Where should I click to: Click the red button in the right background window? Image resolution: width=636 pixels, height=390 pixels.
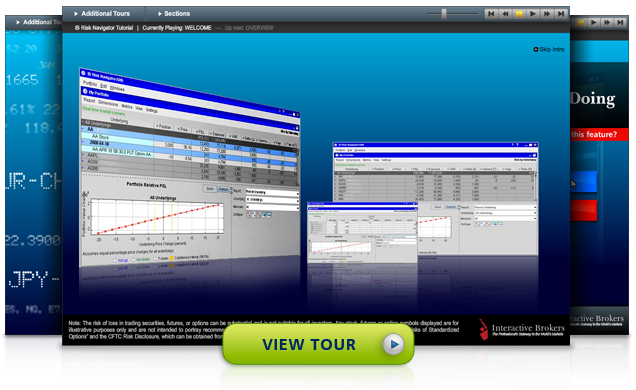click(583, 210)
